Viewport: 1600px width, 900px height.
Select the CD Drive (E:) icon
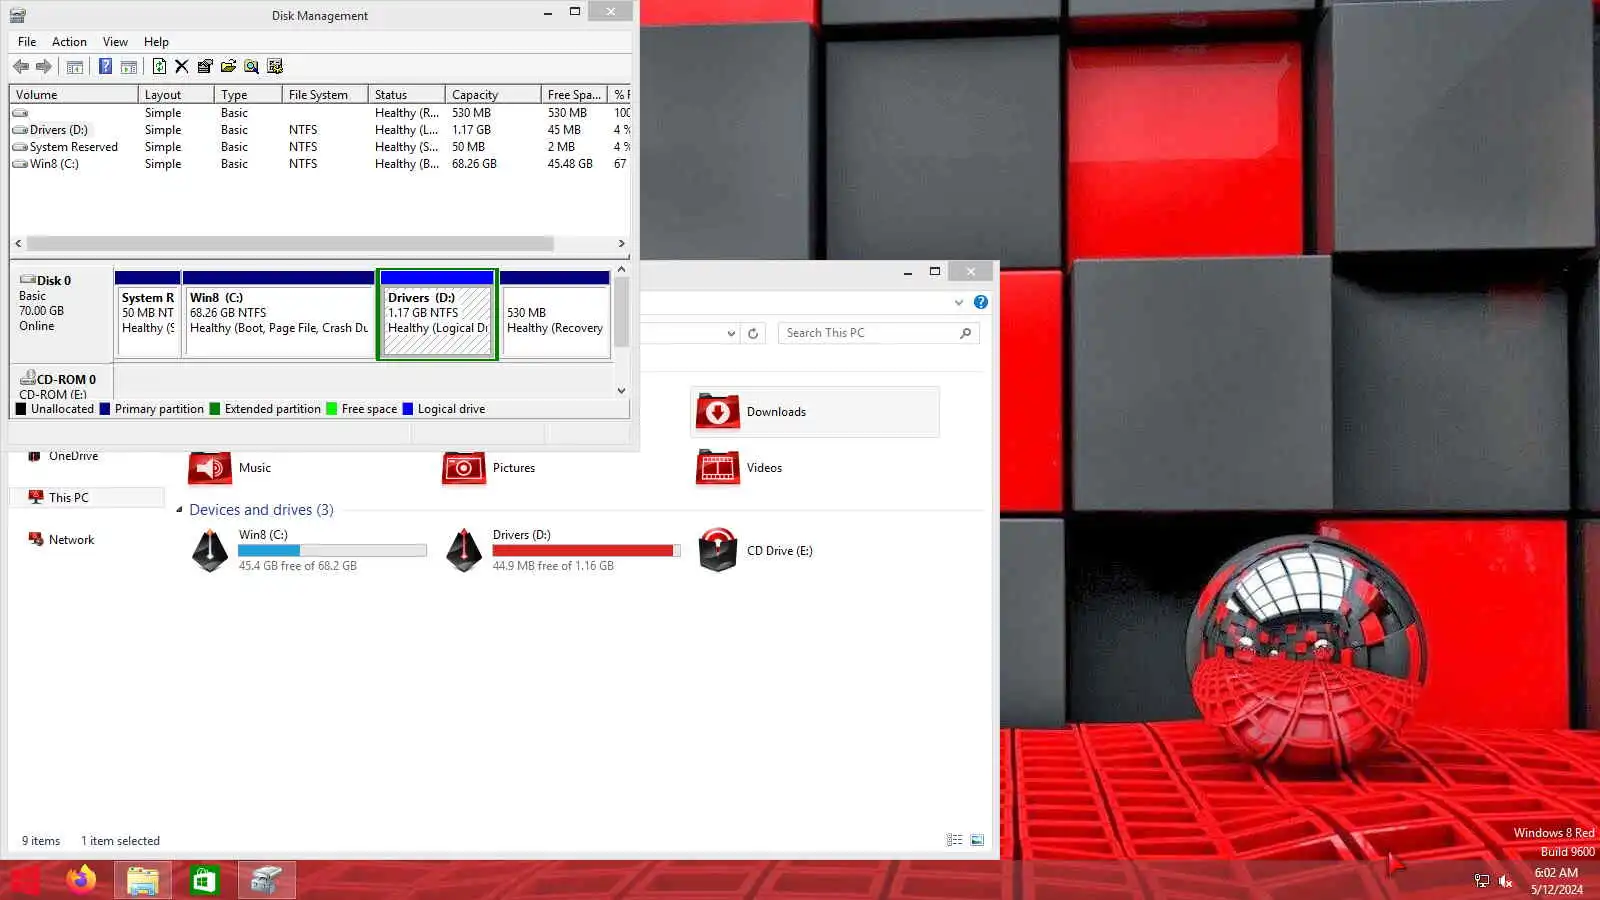pyautogui.click(x=718, y=551)
